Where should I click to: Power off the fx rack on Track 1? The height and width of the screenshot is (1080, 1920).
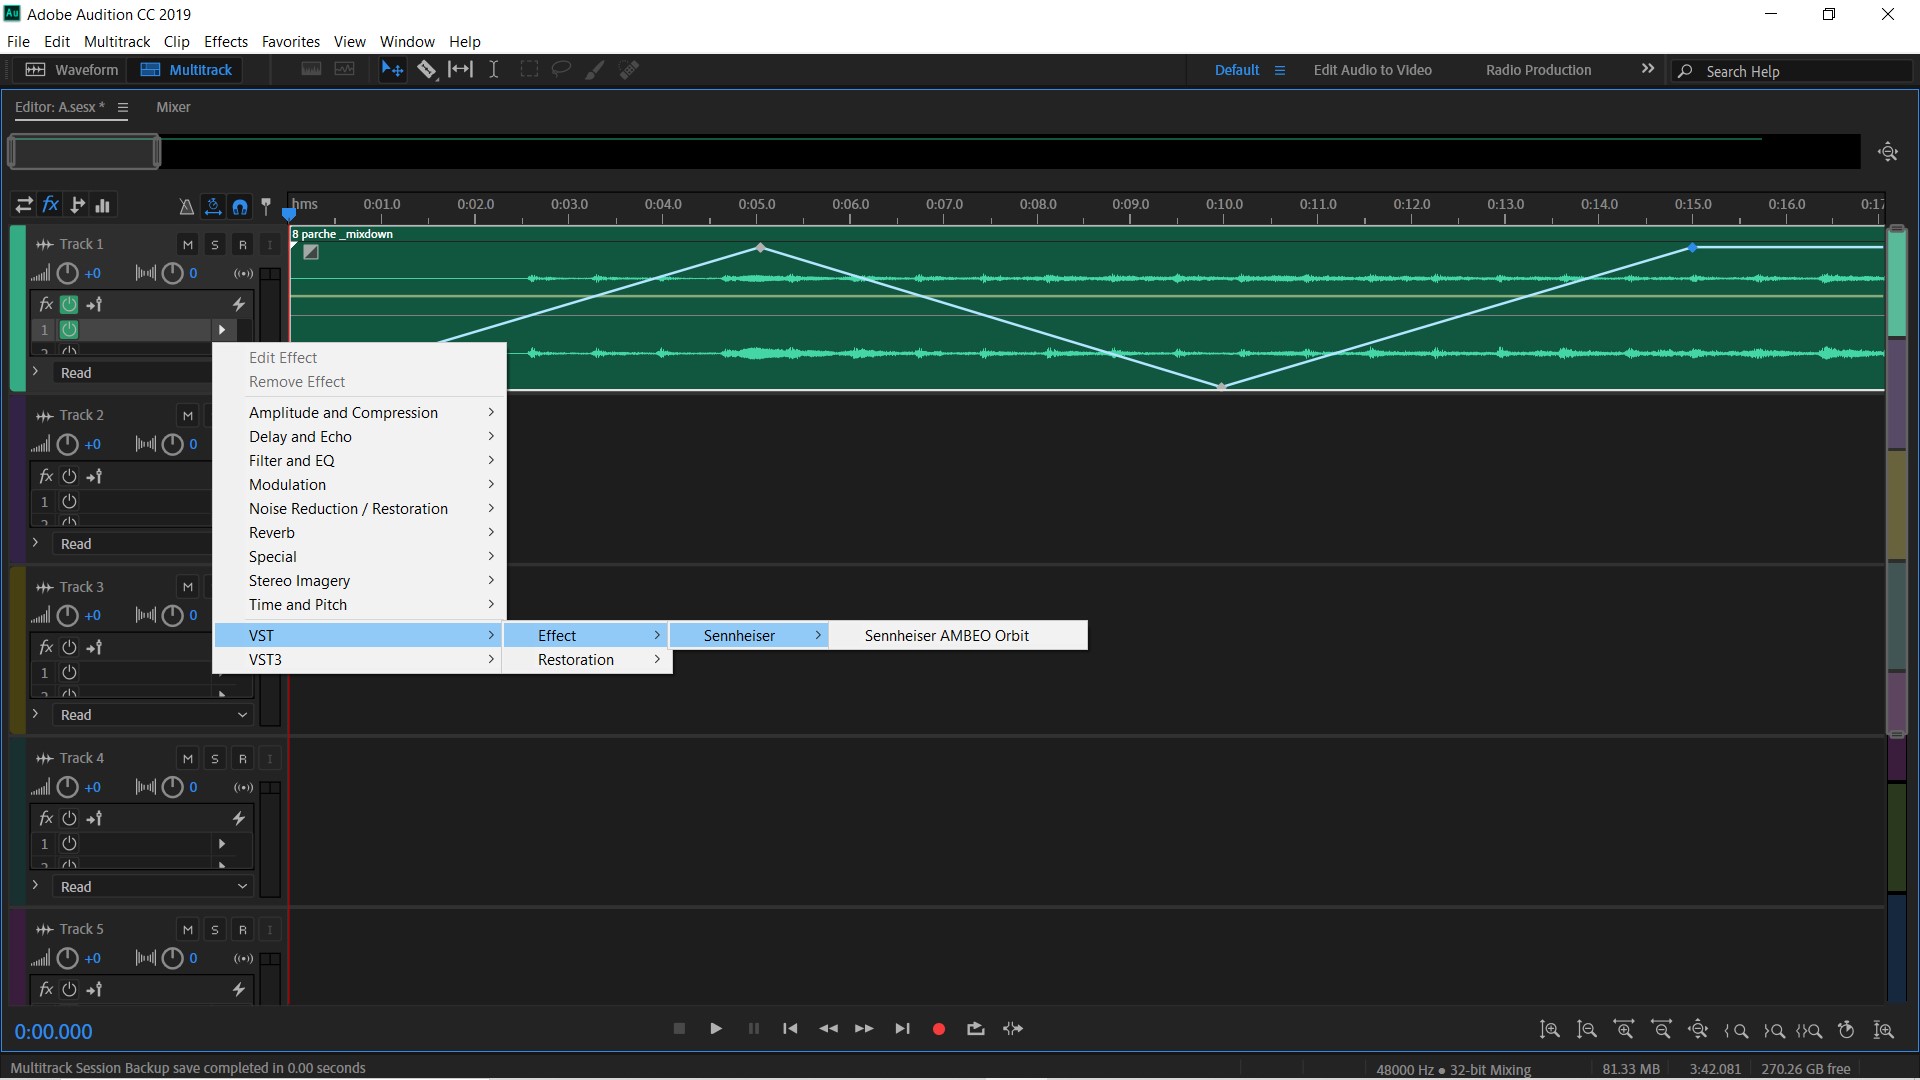coord(68,304)
